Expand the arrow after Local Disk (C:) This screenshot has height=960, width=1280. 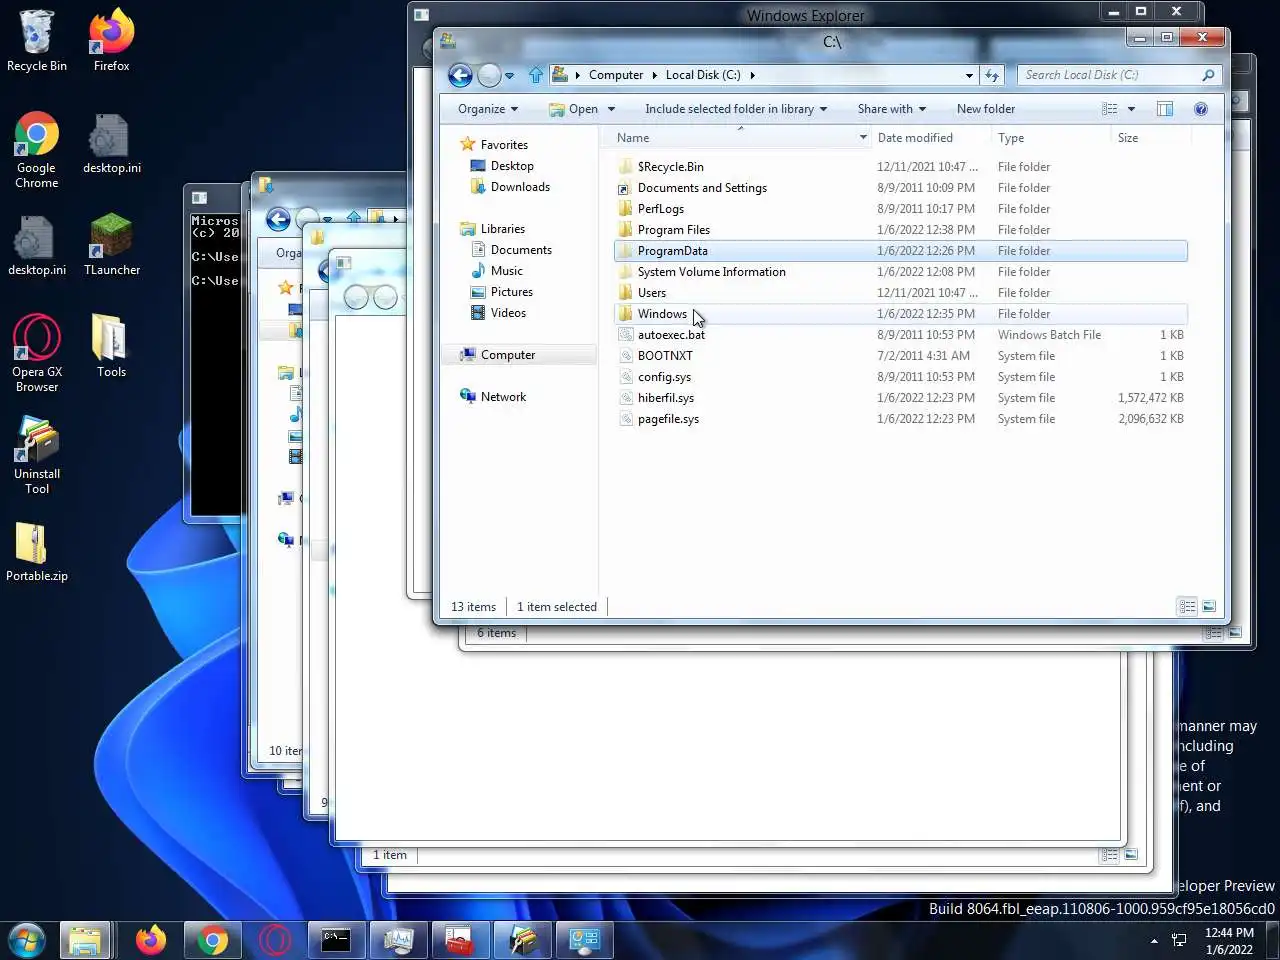click(x=752, y=75)
